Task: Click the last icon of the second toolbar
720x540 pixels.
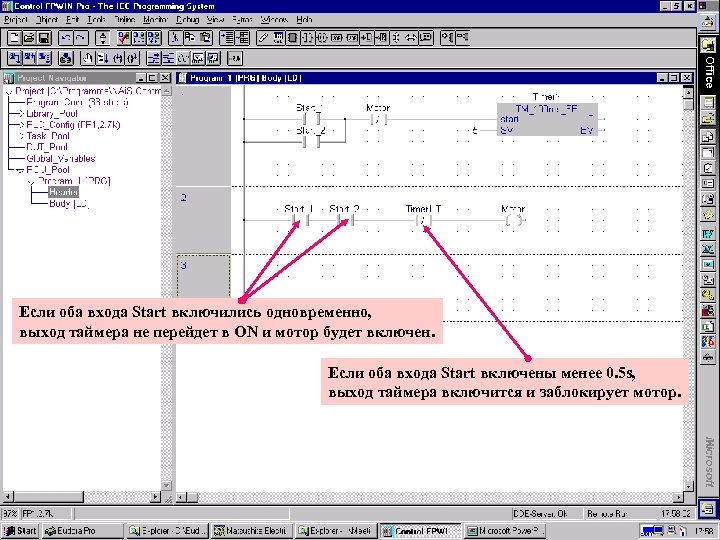Action: [x=235, y=58]
